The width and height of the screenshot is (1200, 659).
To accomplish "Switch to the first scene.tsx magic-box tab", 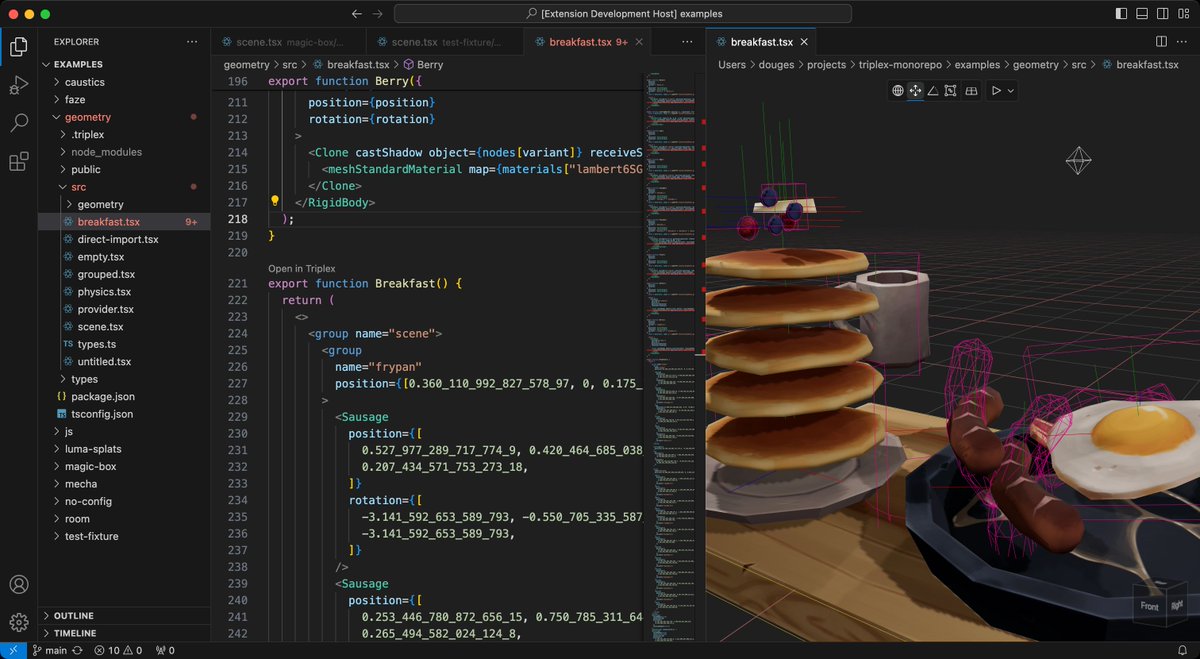I will tap(288, 42).
